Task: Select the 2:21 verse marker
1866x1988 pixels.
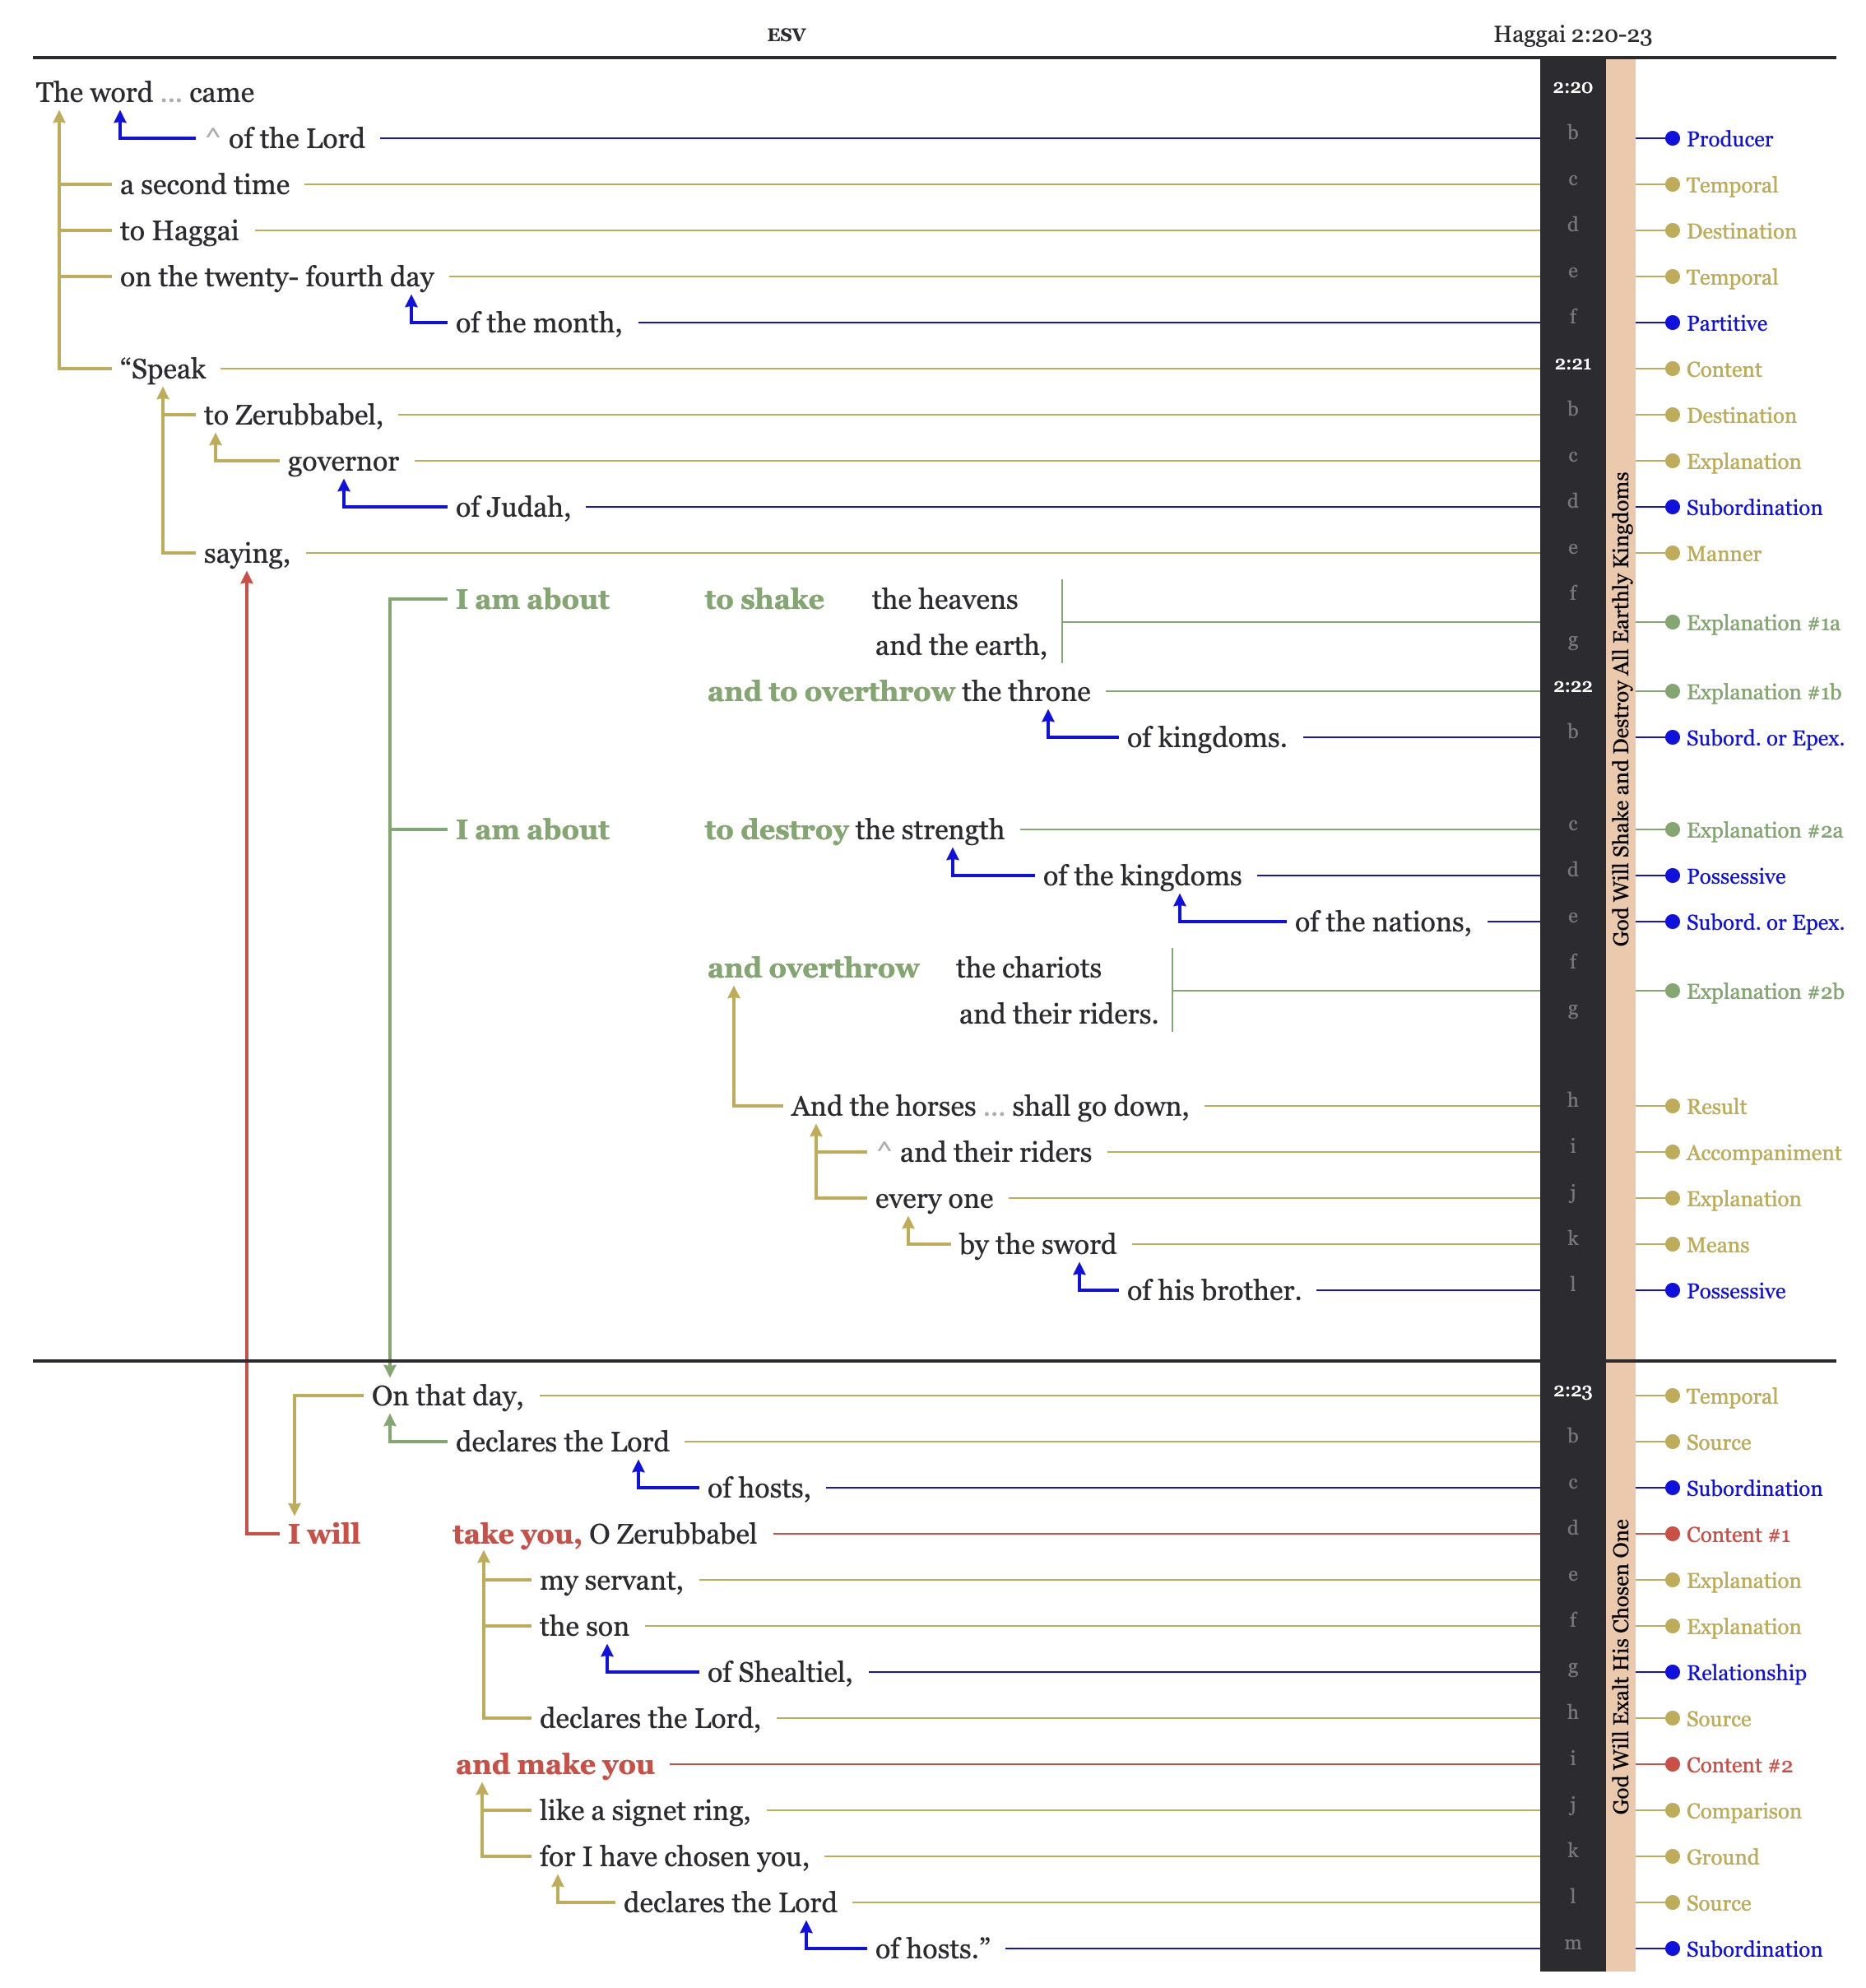Action: pyautogui.click(x=1572, y=364)
